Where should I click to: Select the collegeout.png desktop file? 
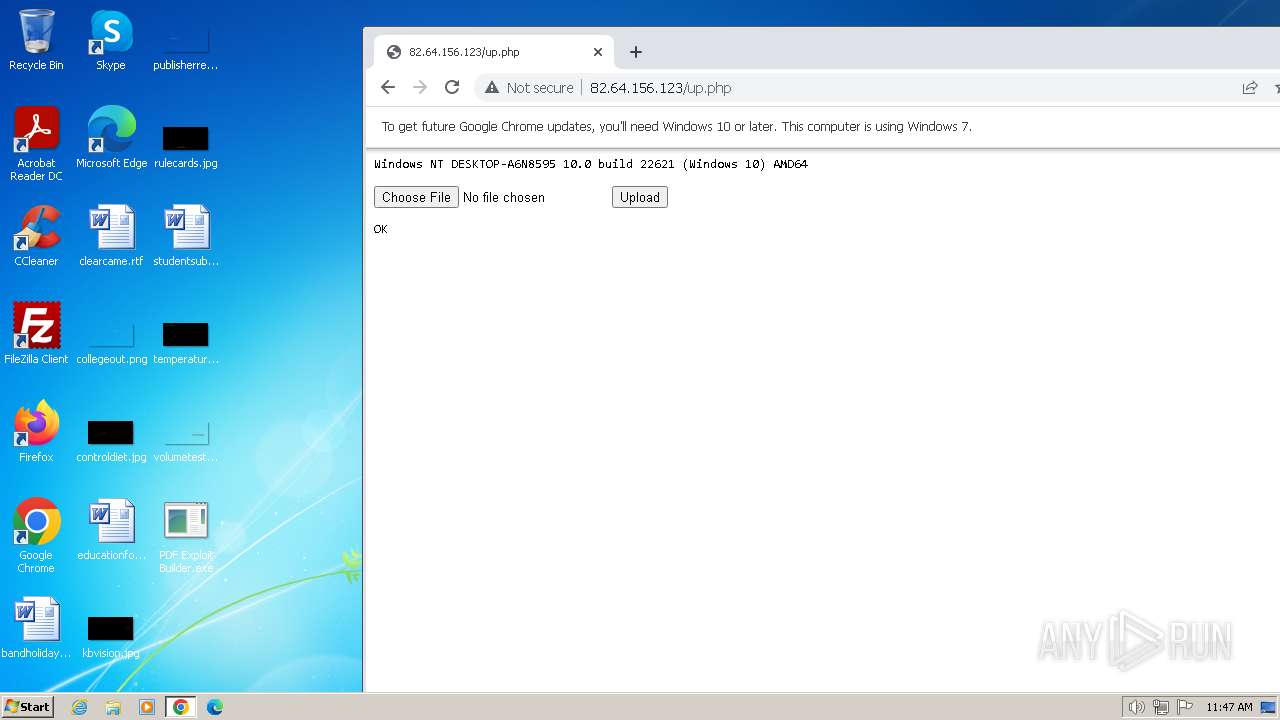click(x=111, y=341)
